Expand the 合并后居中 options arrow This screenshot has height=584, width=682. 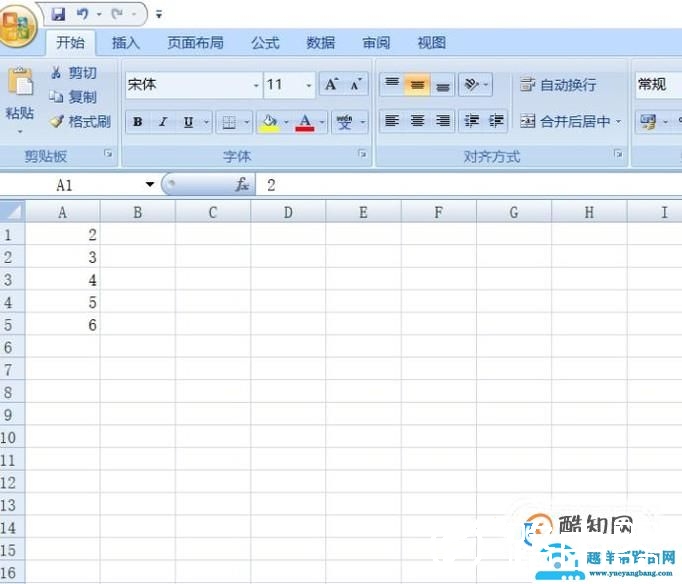618,121
